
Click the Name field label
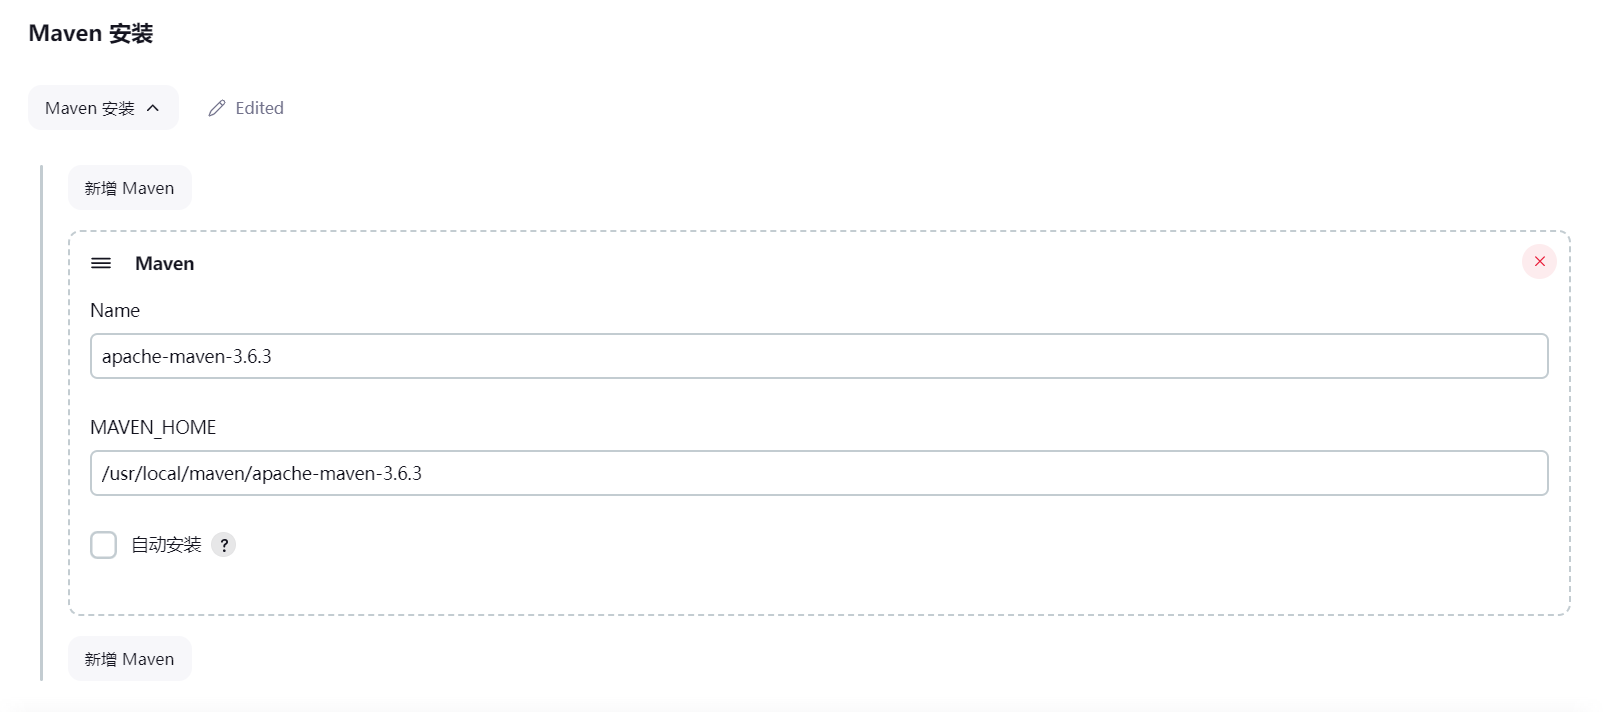pyautogui.click(x=115, y=310)
